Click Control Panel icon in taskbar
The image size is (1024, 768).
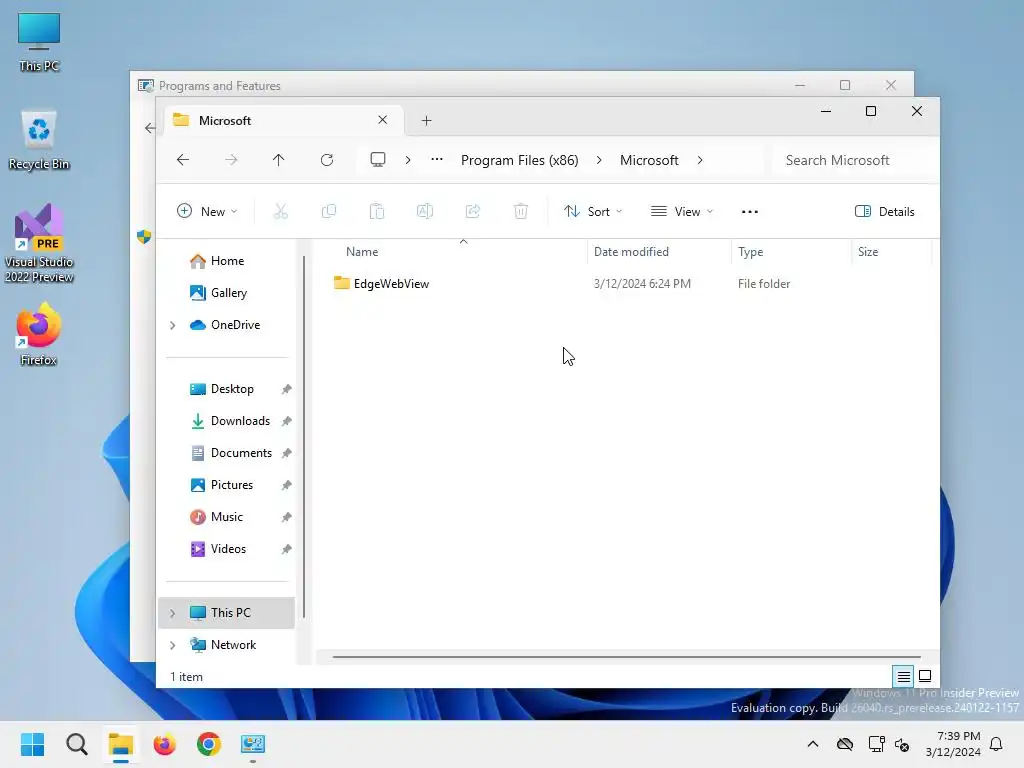tap(253, 744)
